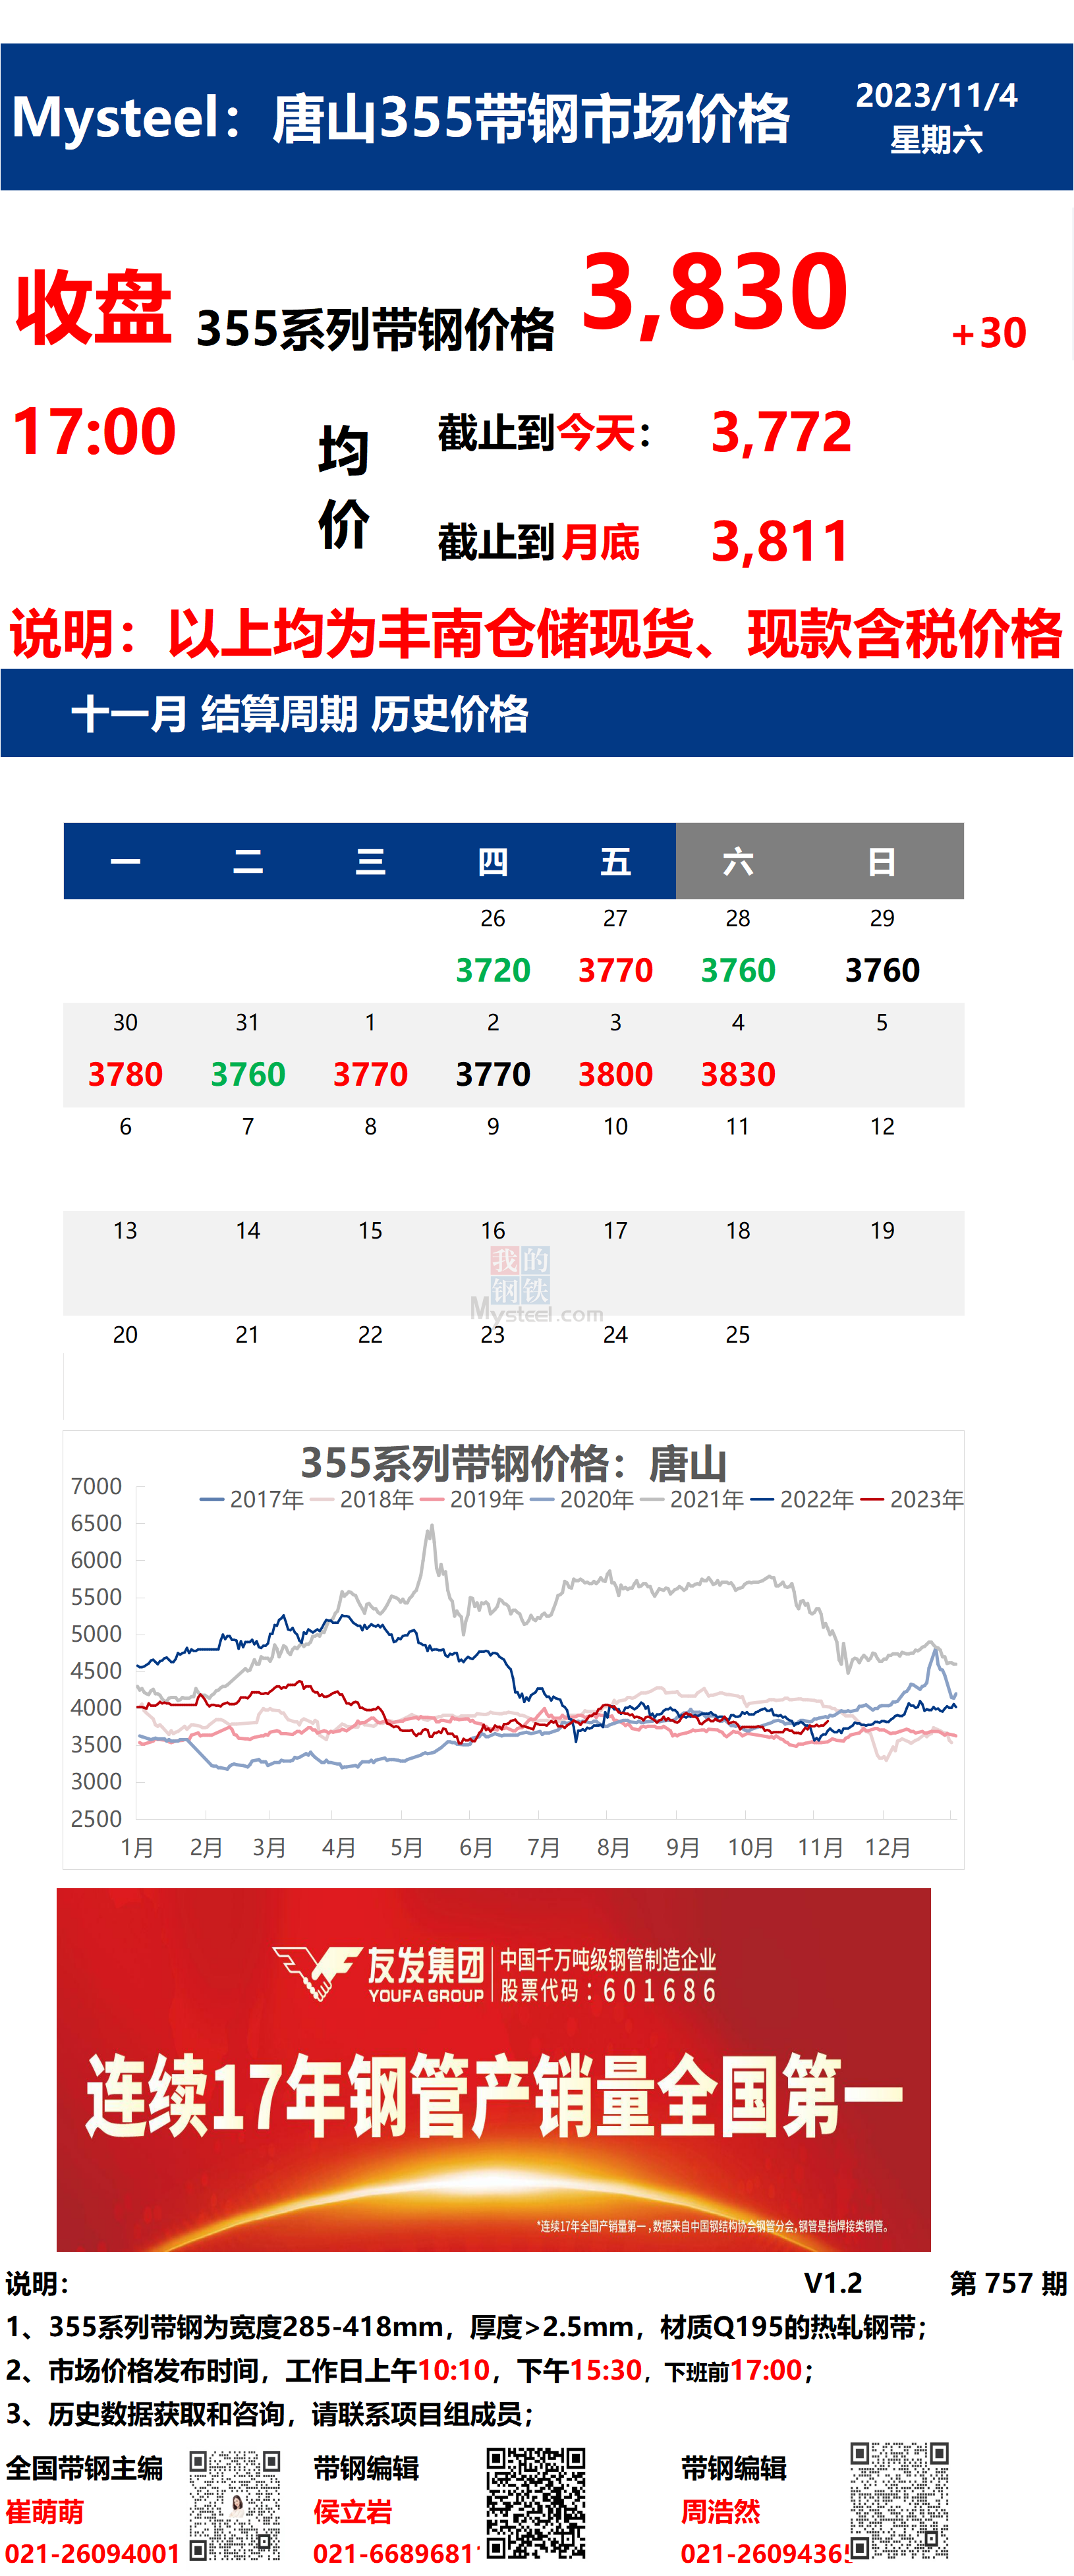Click the 6月 x-axis label on the chart
The height and width of the screenshot is (2576, 1074).
476,1847
